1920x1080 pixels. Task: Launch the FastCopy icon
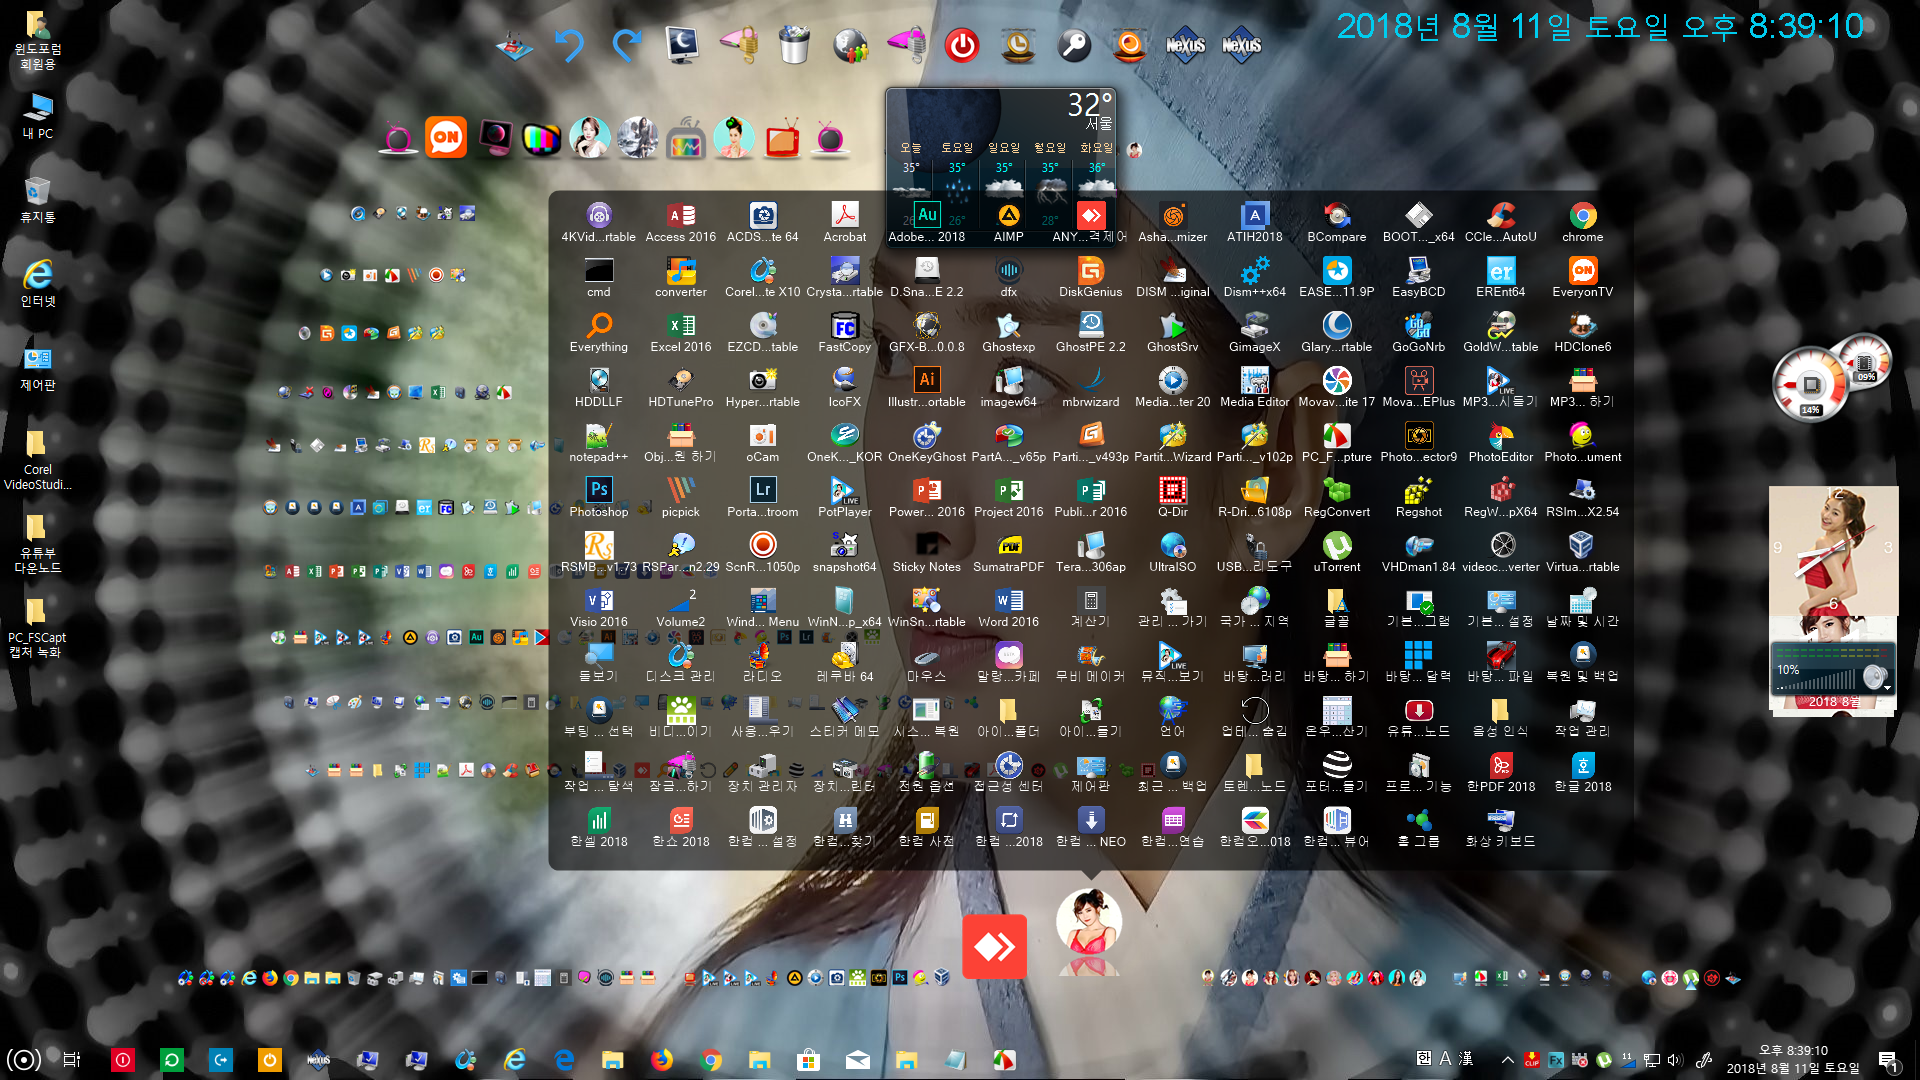point(845,332)
